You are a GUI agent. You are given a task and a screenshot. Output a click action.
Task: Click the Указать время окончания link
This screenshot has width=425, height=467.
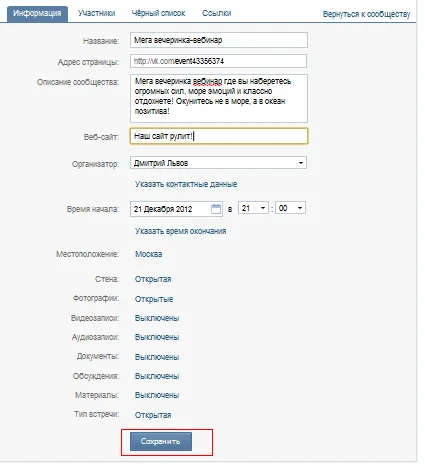coord(180,231)
